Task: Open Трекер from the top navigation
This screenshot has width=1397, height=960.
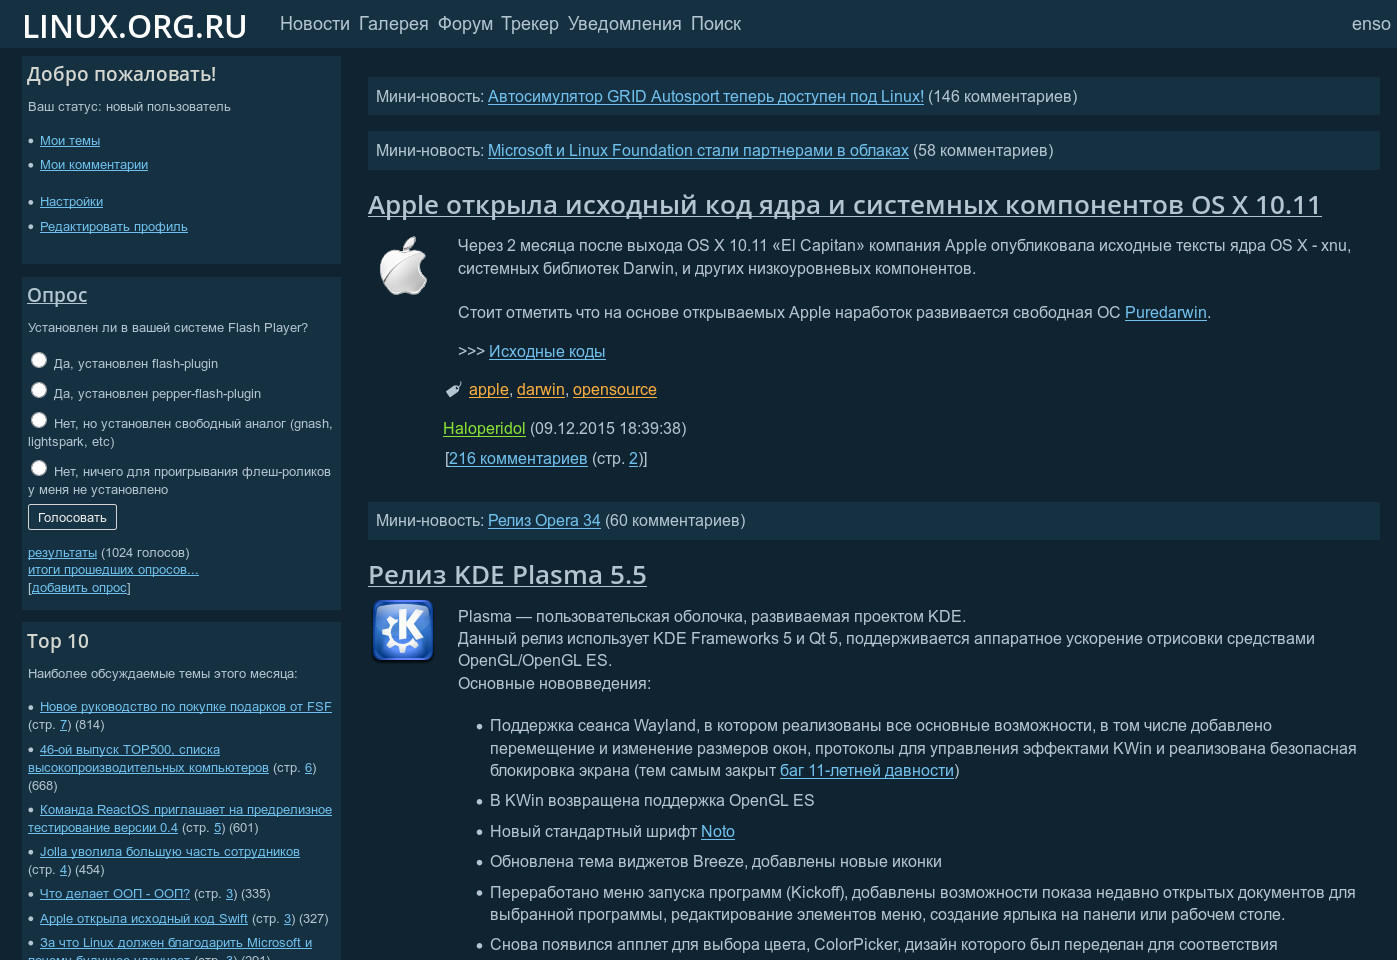Action: click(530, 24)
